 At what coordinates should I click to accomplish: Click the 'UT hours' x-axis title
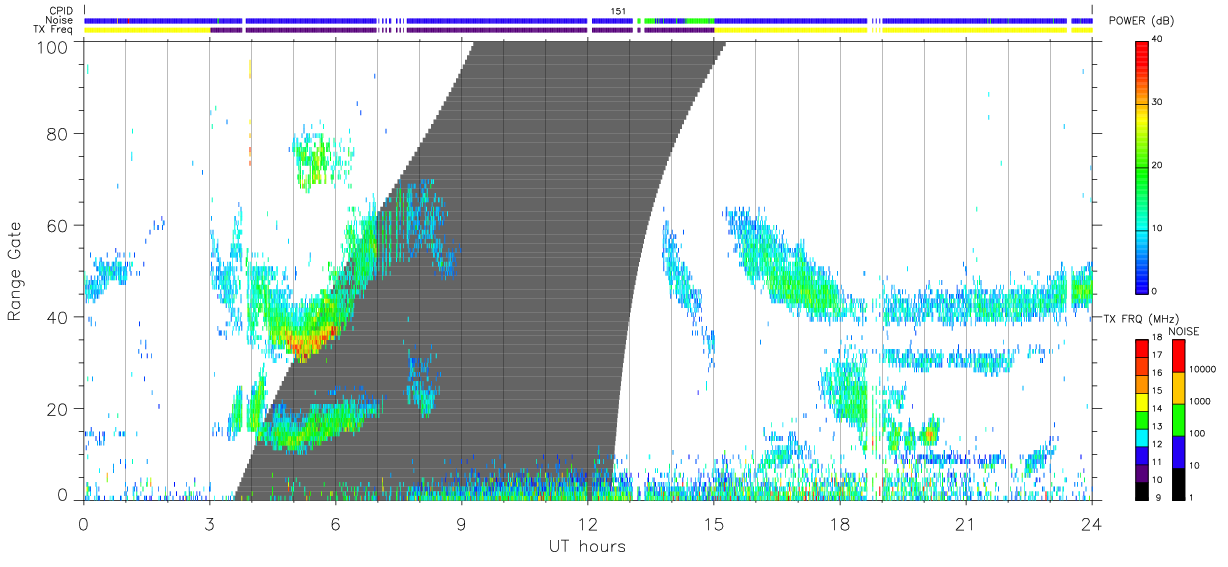pyautogui.click(x=587, y=546)
